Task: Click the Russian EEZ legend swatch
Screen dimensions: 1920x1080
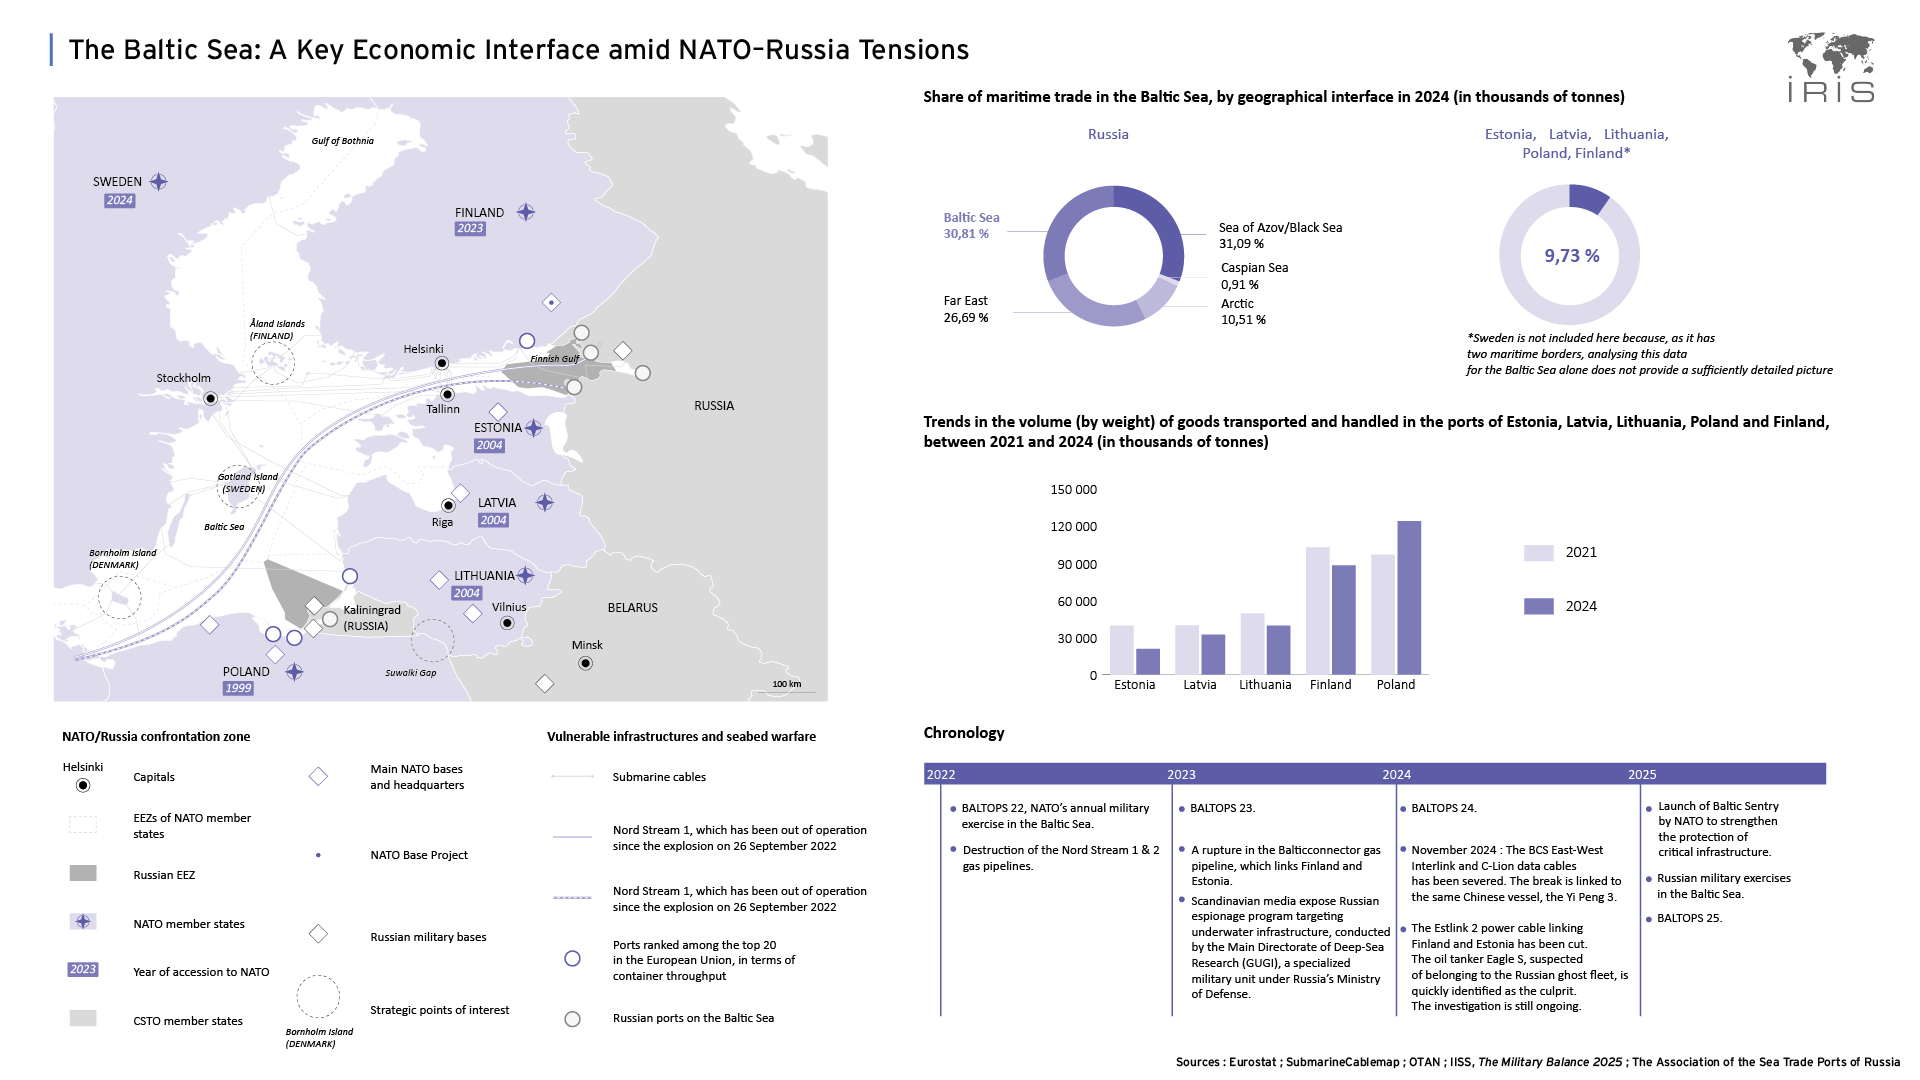Action: tap(83, 873)
